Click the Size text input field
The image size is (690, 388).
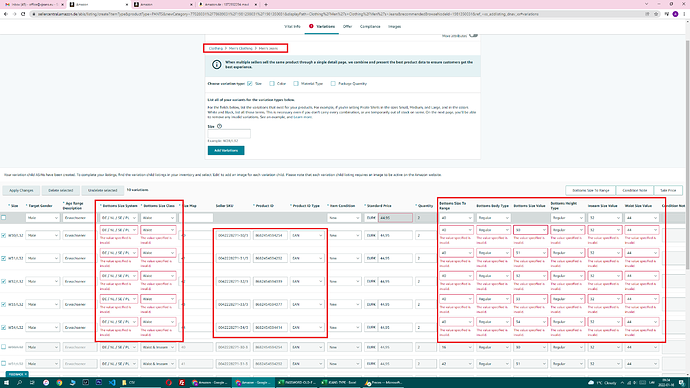[229, 134]
